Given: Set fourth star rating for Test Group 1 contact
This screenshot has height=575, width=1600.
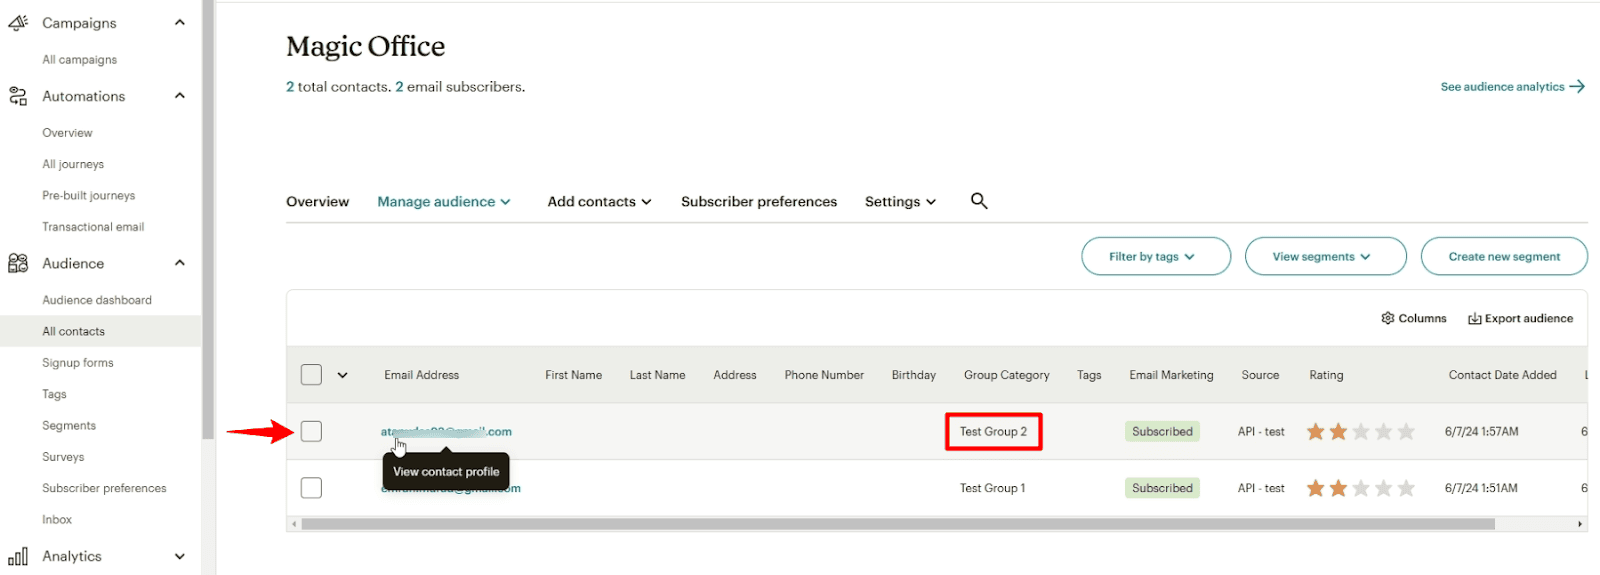Looking at the screenshot, I should tap(1383, 488).
